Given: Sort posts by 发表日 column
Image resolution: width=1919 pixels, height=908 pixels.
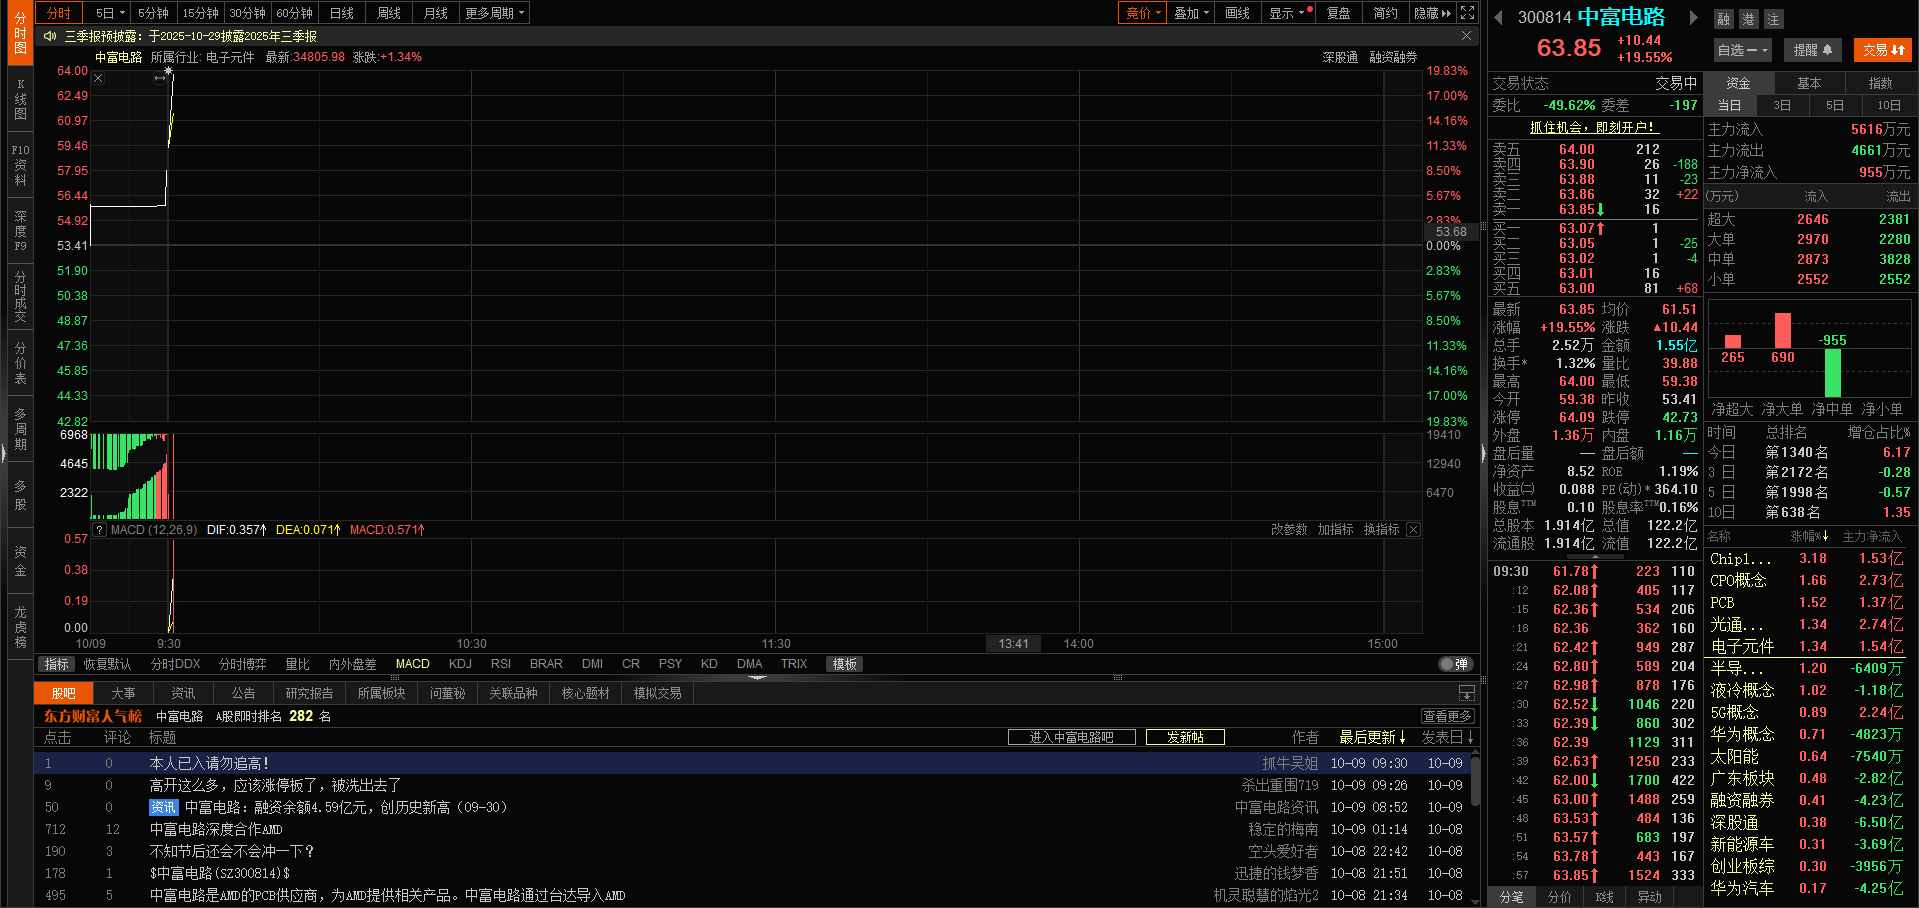Looking at the screenshot, I should 1447,737.
